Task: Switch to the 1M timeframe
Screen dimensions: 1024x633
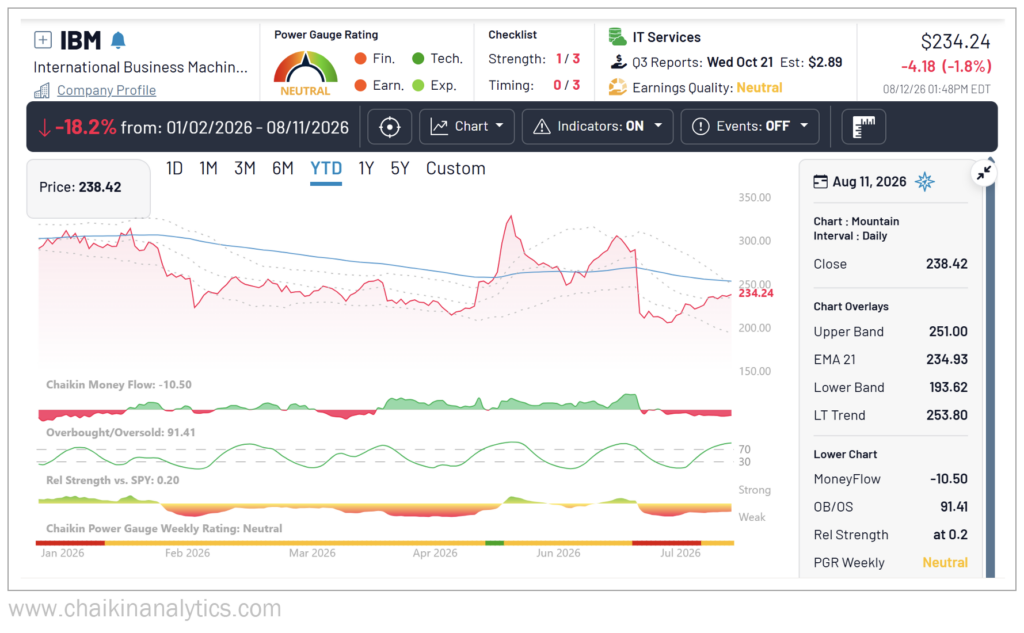Action: (208, 169)
